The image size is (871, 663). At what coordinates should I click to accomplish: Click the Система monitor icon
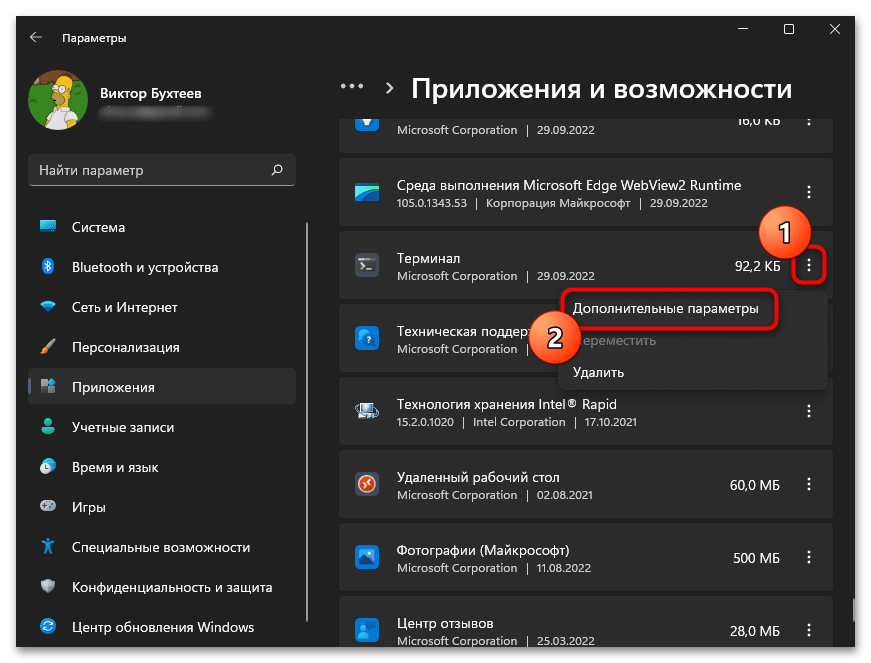click(48, 226)
